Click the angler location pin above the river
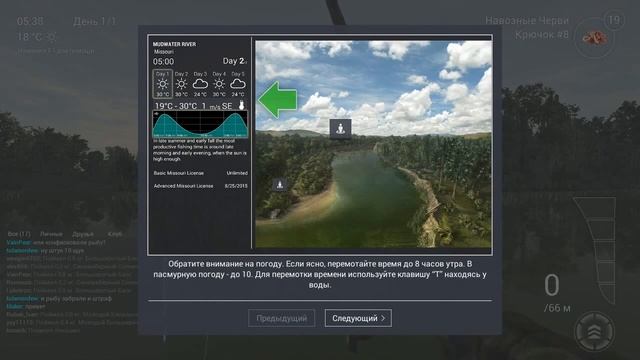 tap(340, 129)
